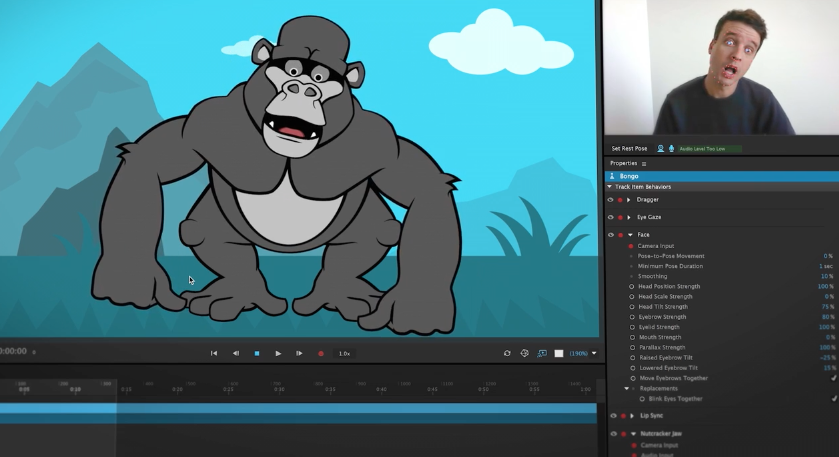Click the Set Rest Pose button

pyautogui.click(x=629, y=149)
